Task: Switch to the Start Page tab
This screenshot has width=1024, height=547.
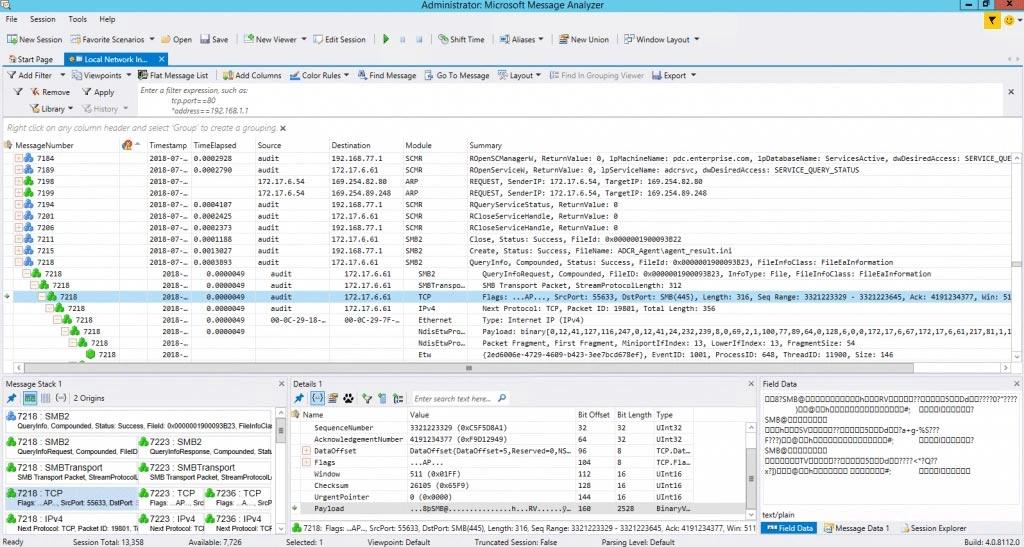Action: 30,59
